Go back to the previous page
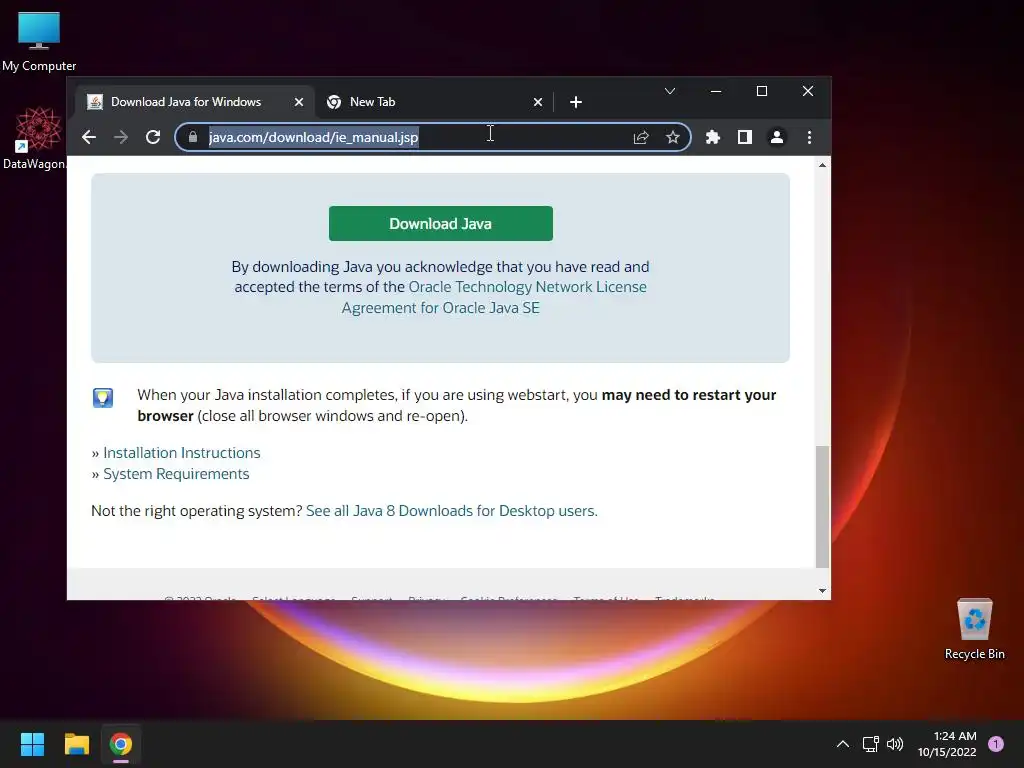 coord(89,137)
